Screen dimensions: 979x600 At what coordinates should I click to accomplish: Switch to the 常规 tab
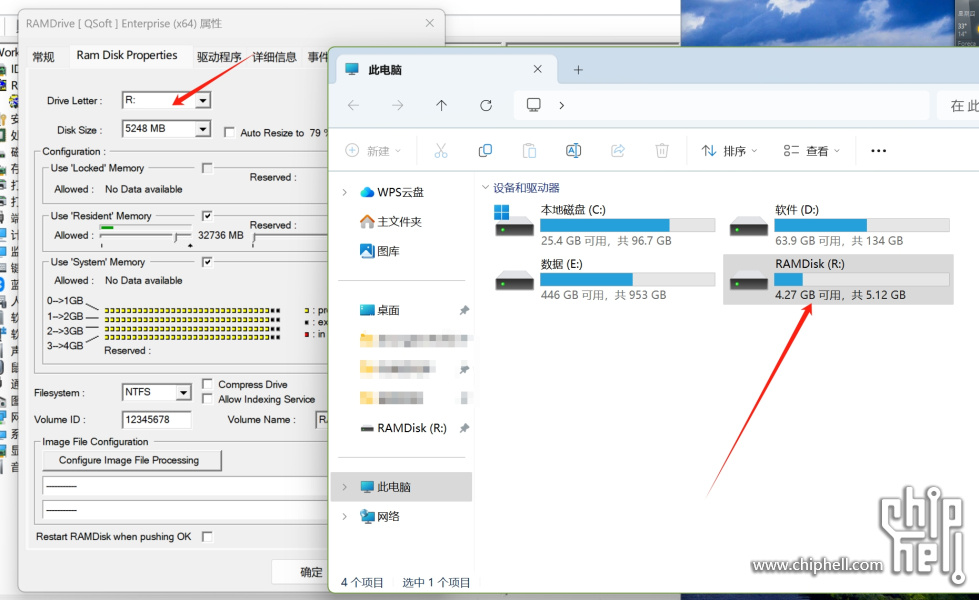(43, 57)
